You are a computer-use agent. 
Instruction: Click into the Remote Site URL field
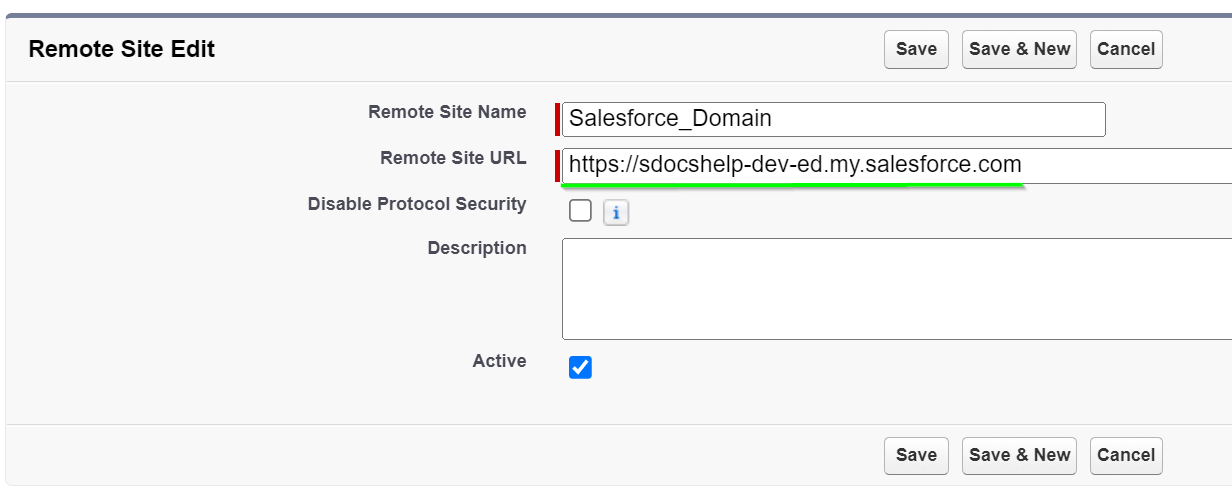pos(897,165)
